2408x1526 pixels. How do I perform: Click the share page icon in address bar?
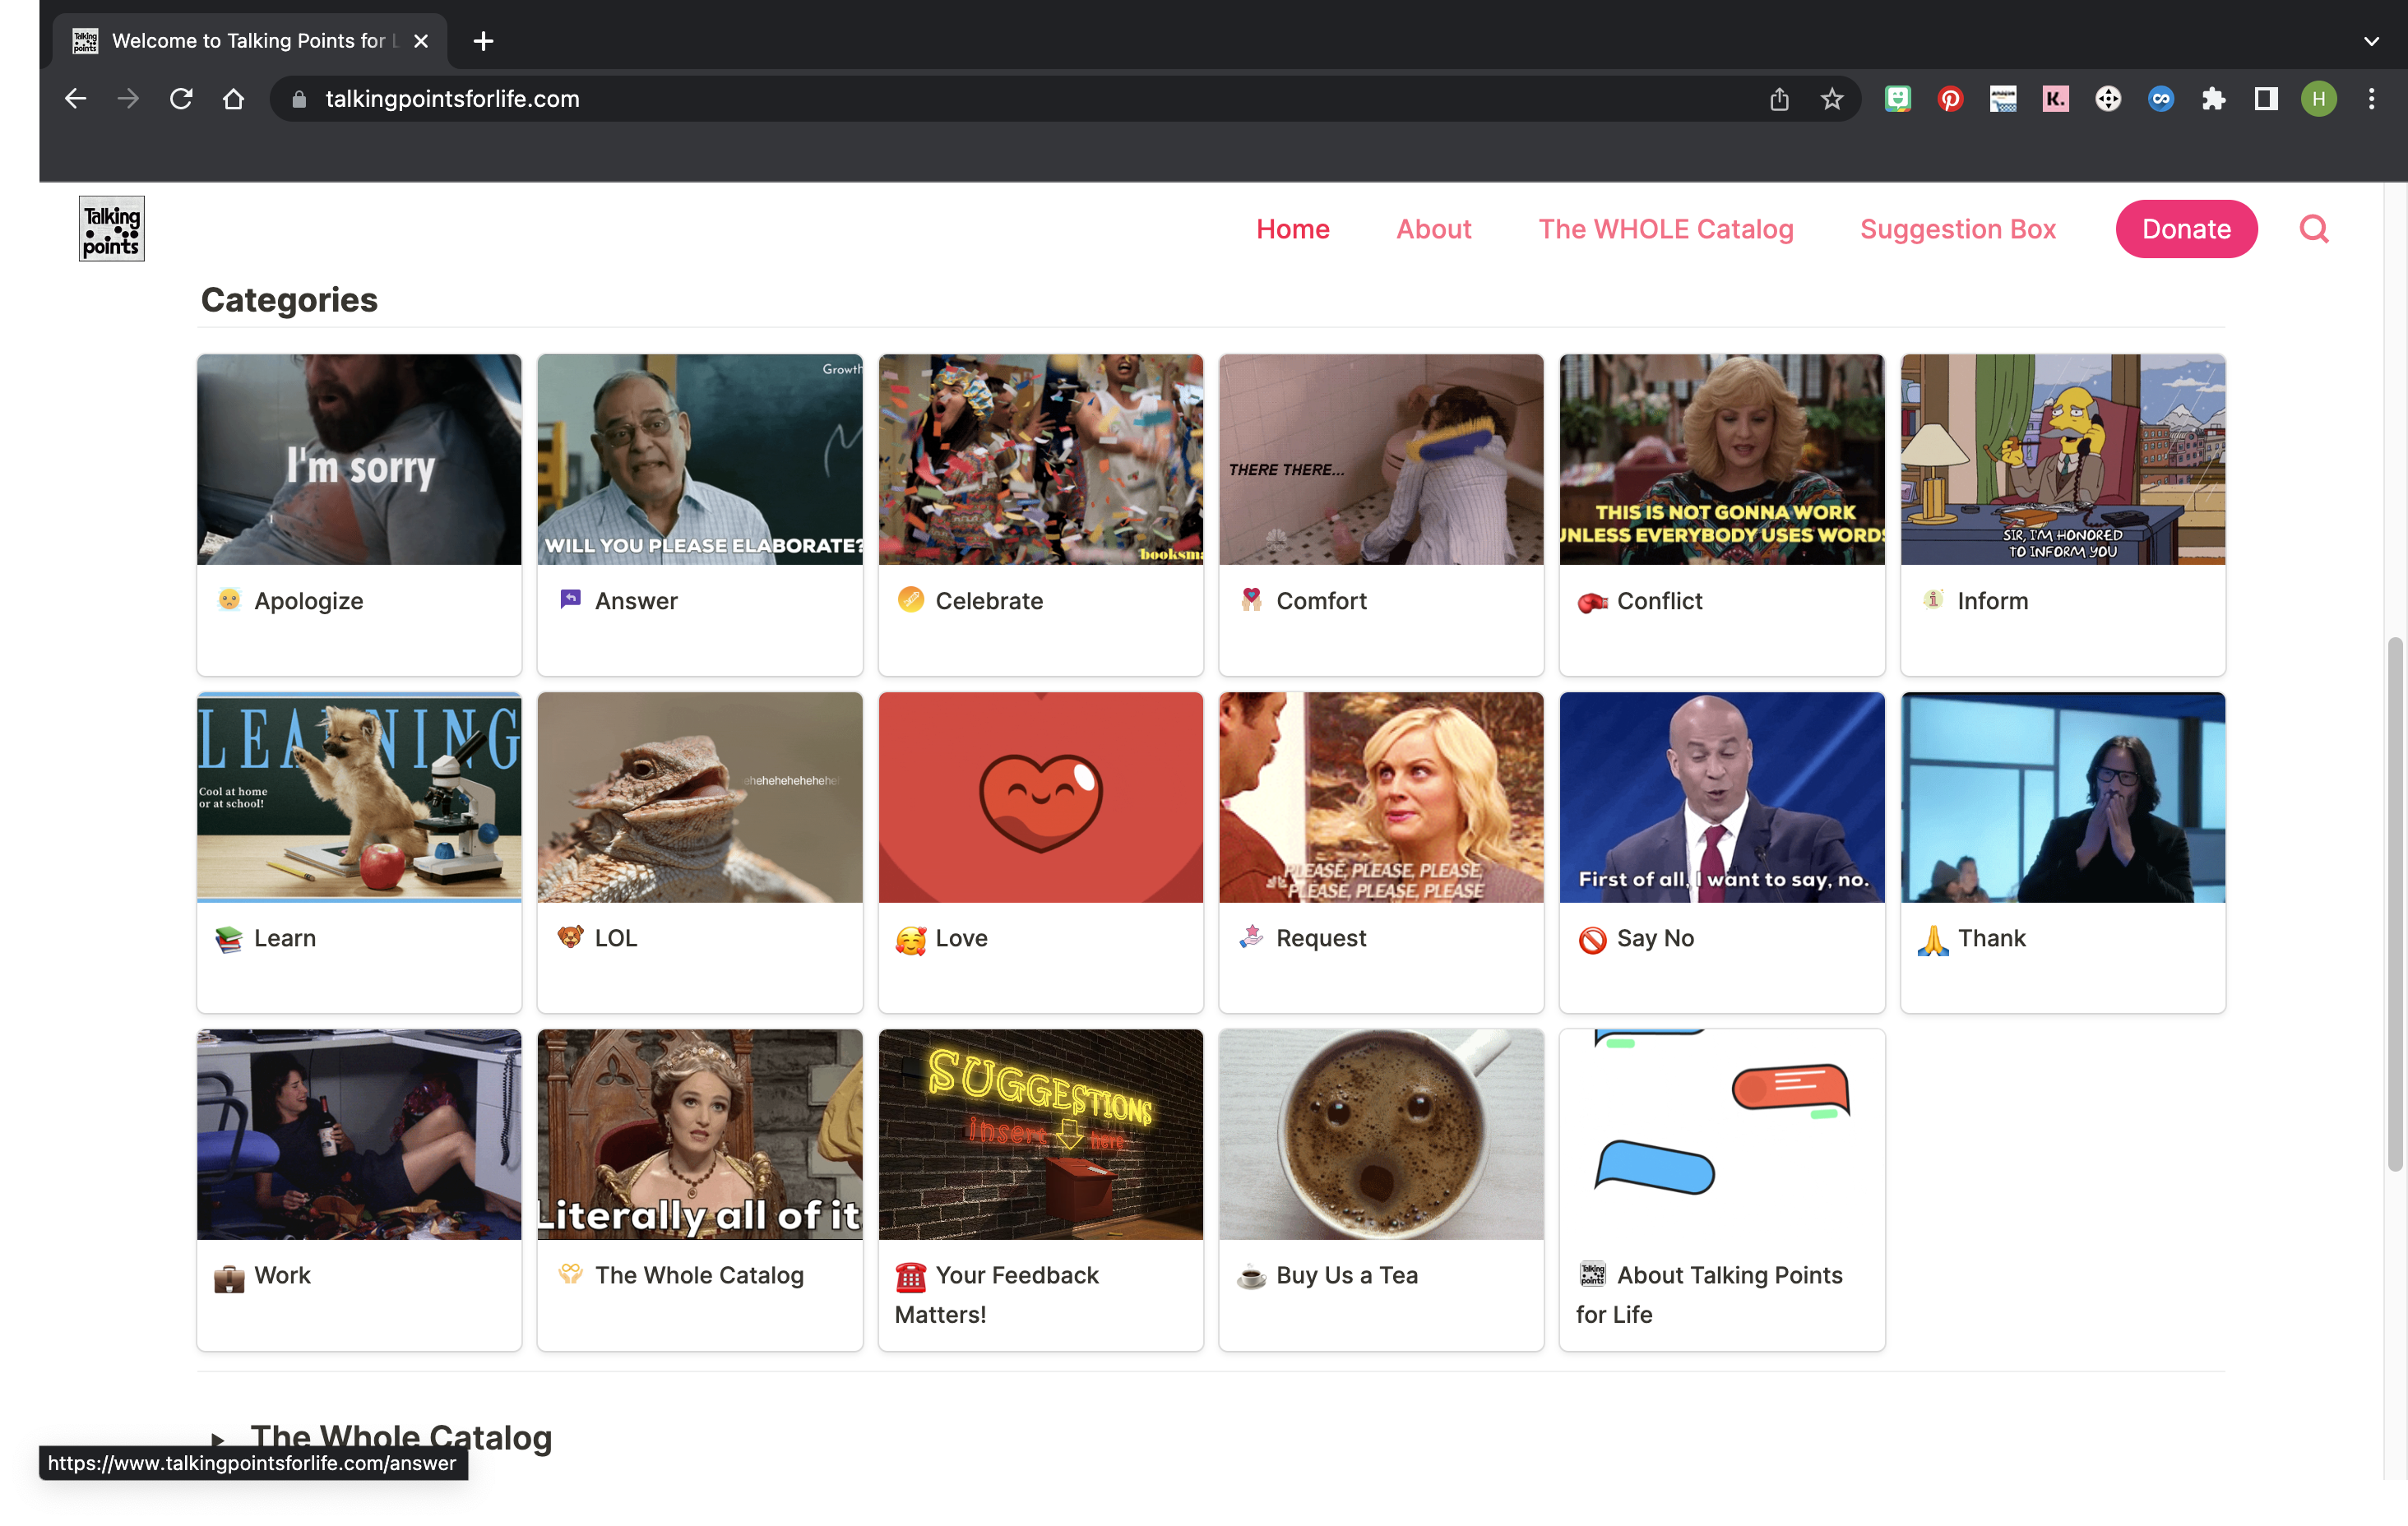click(1779, 99)
